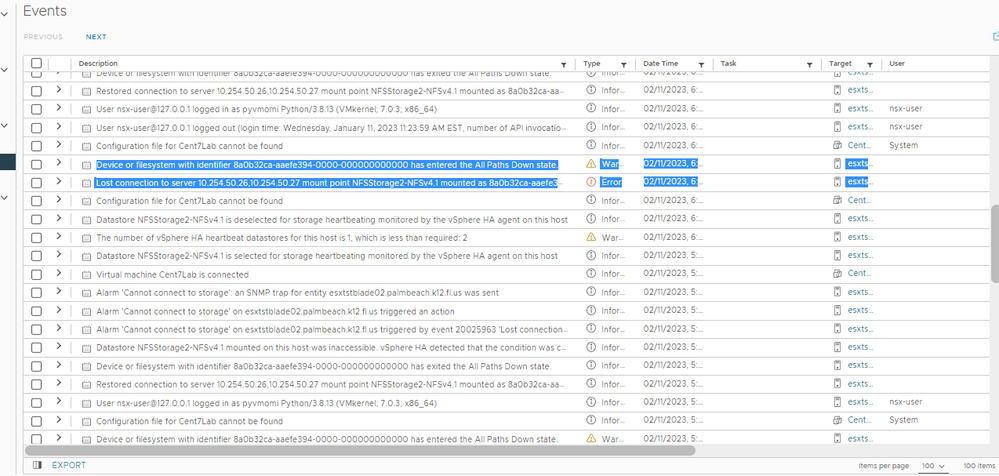The image size is (999, 476).
Task: Expand the Lost connection to server event row
Action: click(x=59, y=182)
